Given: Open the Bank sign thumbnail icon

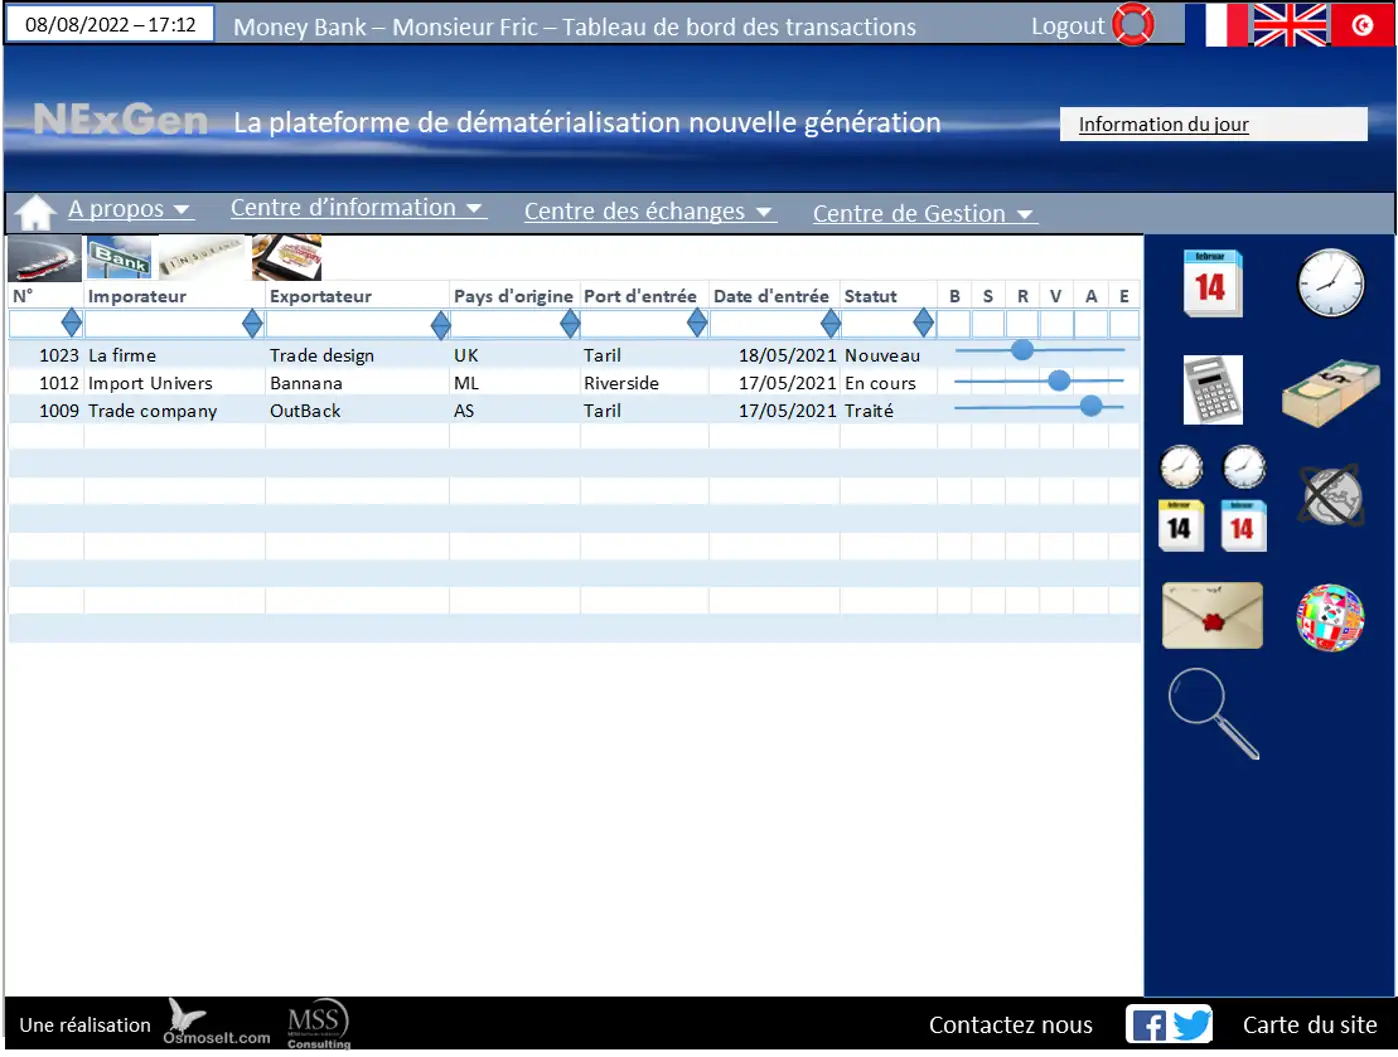Looking at the screenshot, I should [x=120, y=258].
